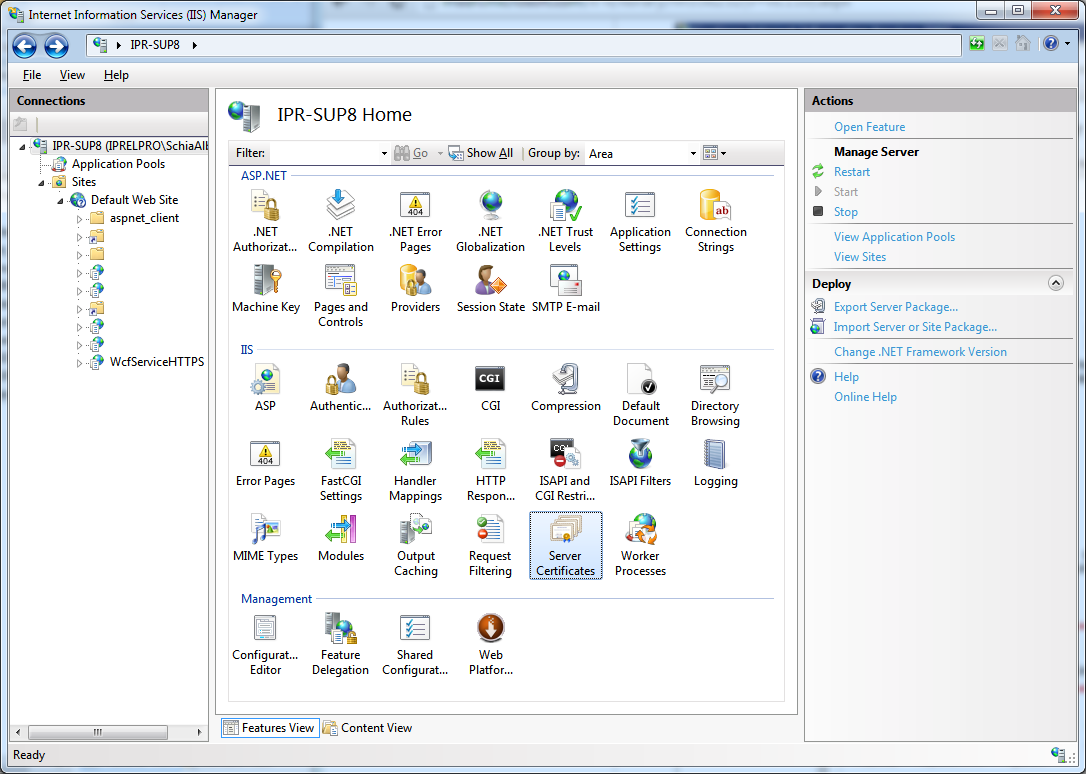Select the Modules icon

point(341,538)
